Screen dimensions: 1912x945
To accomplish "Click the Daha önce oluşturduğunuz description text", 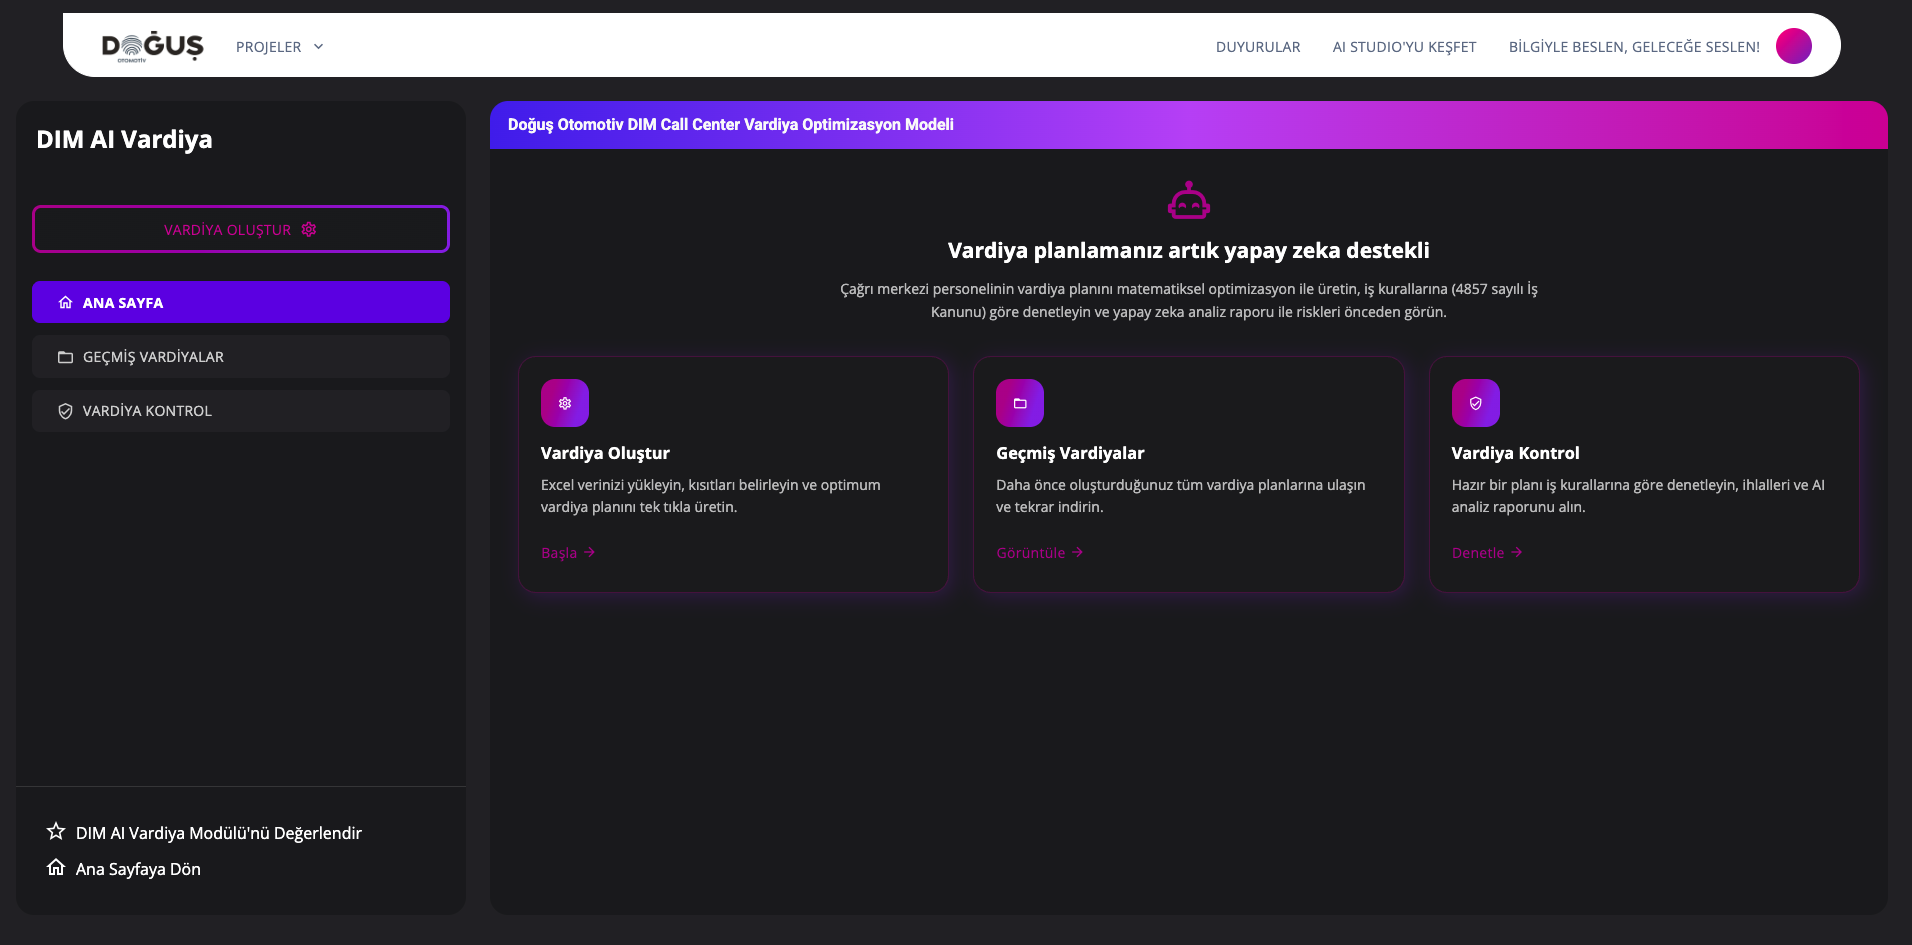I will [x=1181, y=496].
